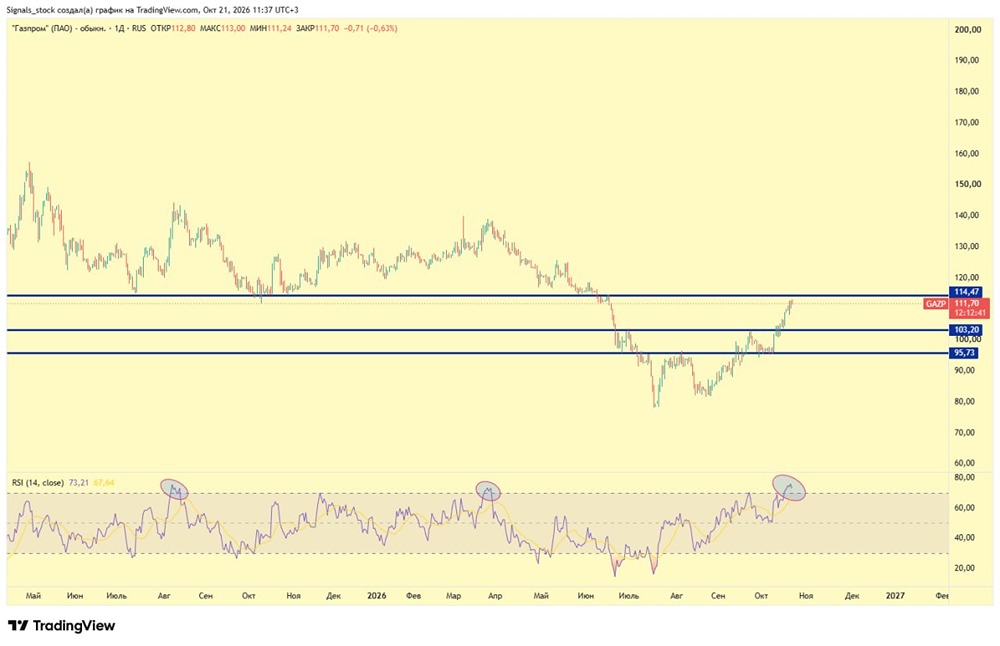Open the RSI (14, close) indicator label
This screenshot has width=1000, height=646.
point(38,483)
